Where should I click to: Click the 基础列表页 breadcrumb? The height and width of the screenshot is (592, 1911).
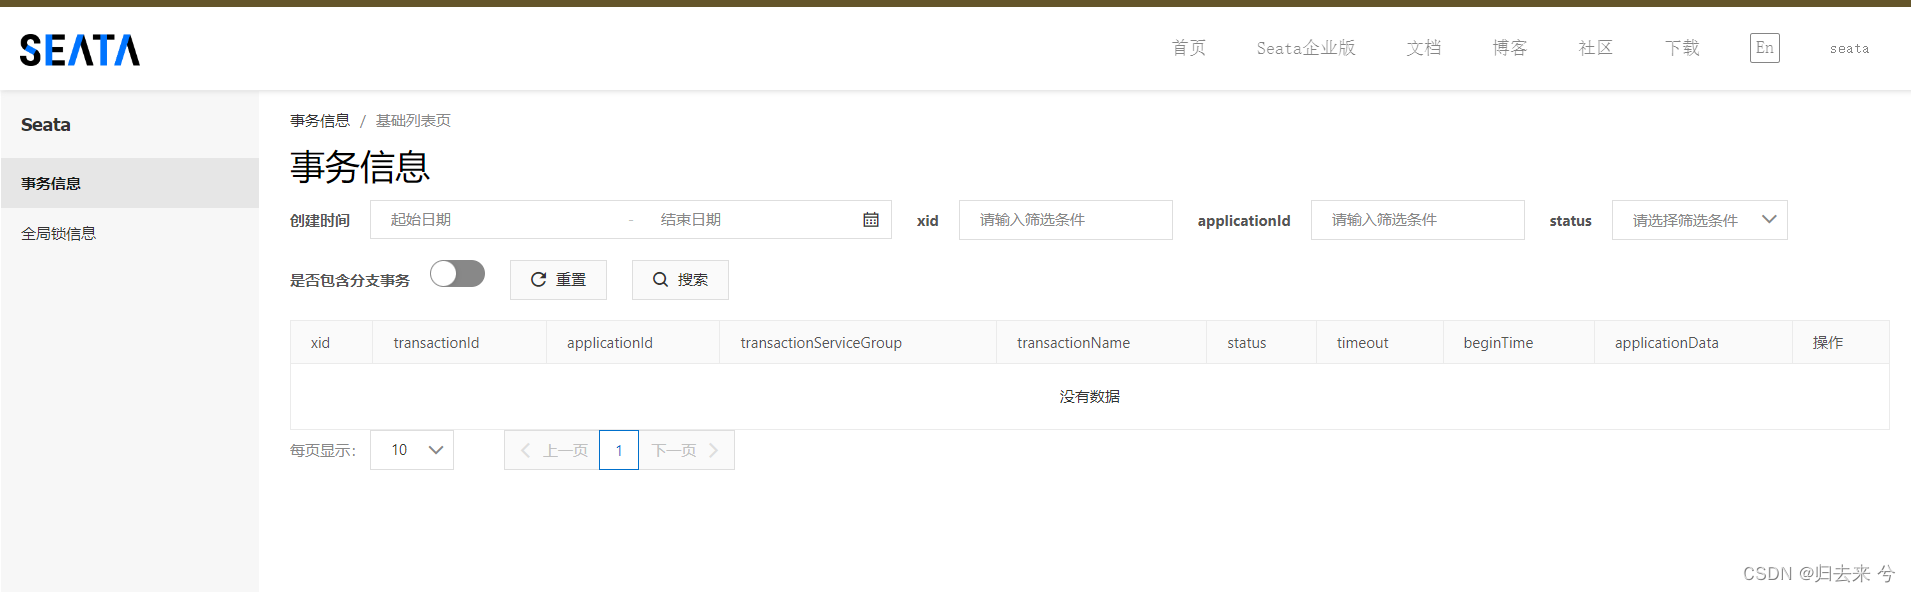[x=413, y=120]
